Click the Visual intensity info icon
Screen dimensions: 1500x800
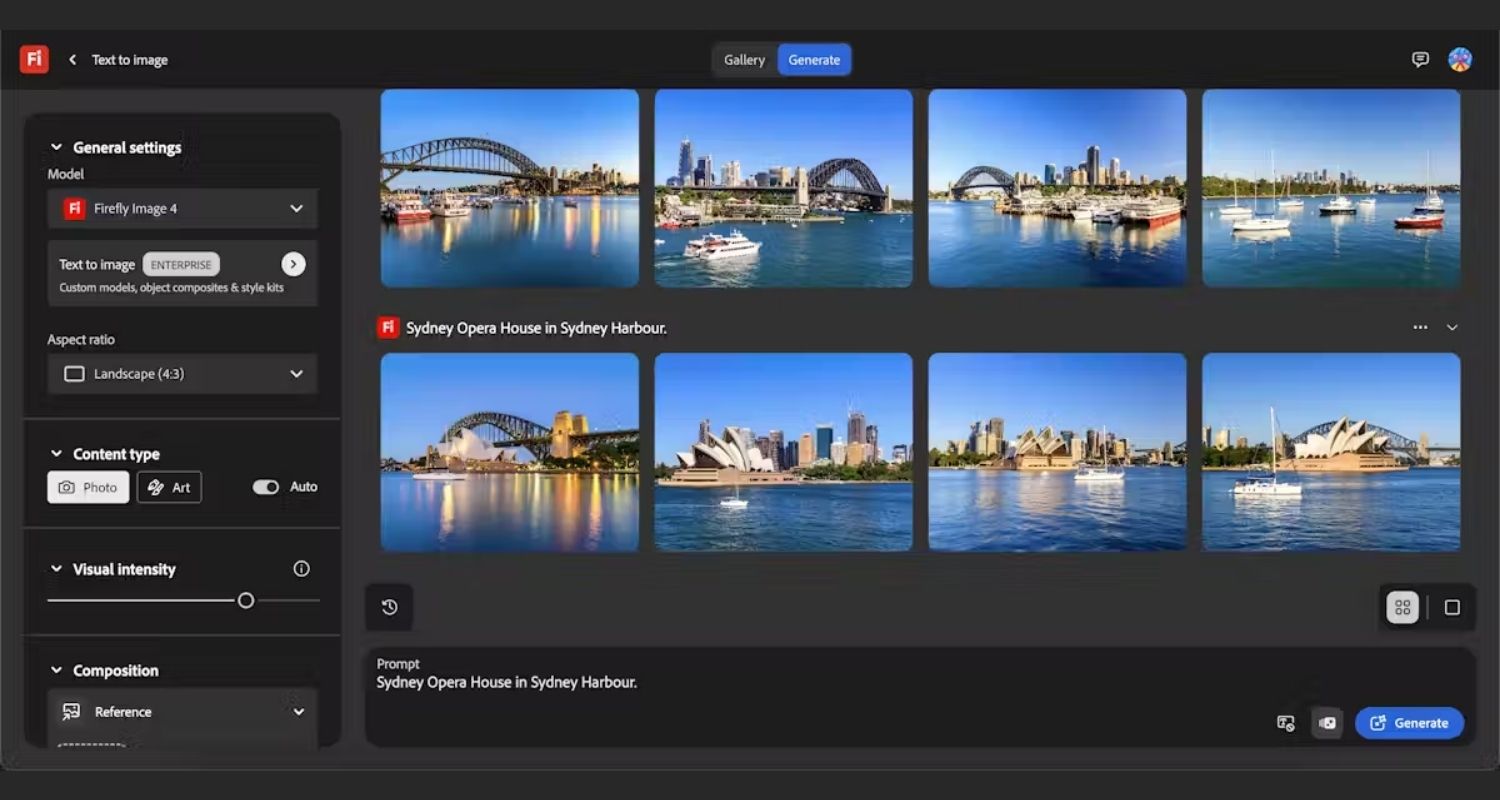click(x=301, y=569)
